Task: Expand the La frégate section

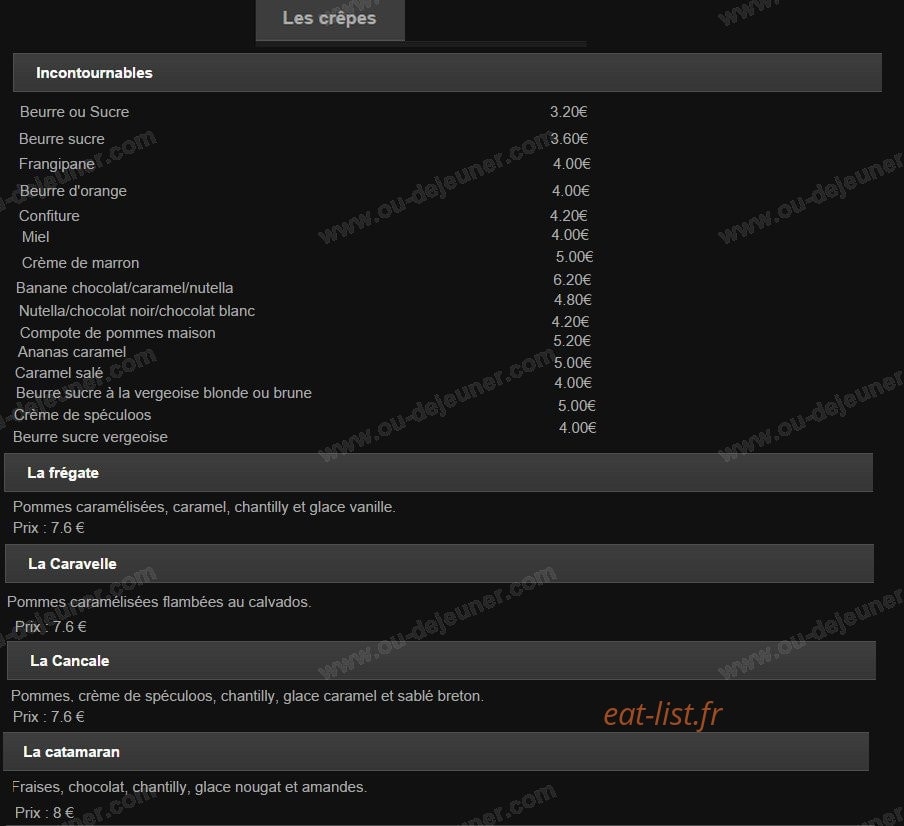Action: pos(438,473)
